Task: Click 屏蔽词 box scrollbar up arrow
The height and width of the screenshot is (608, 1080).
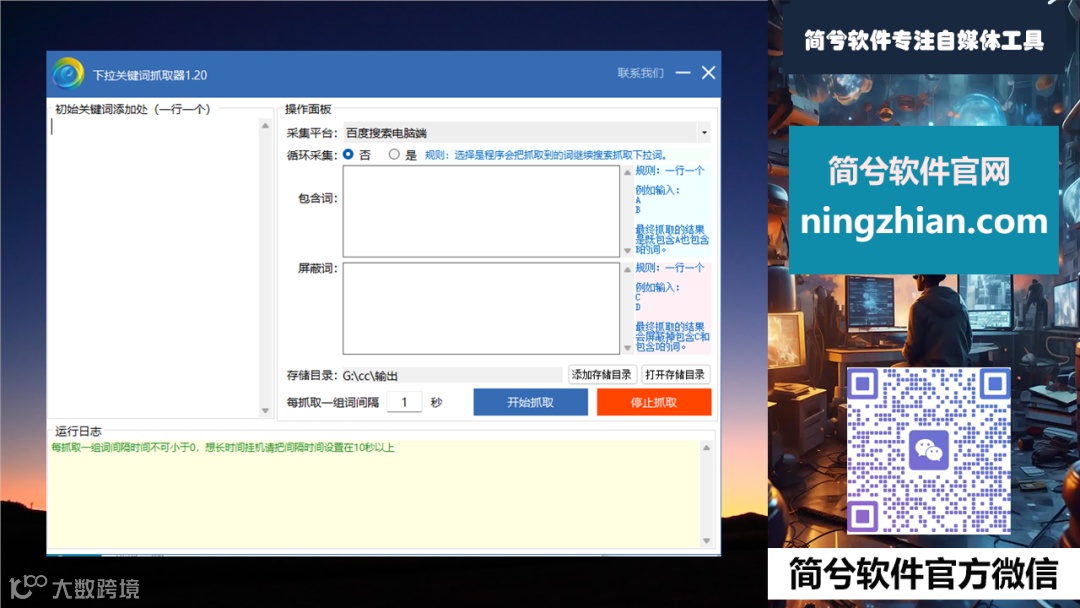Action: 627,269
